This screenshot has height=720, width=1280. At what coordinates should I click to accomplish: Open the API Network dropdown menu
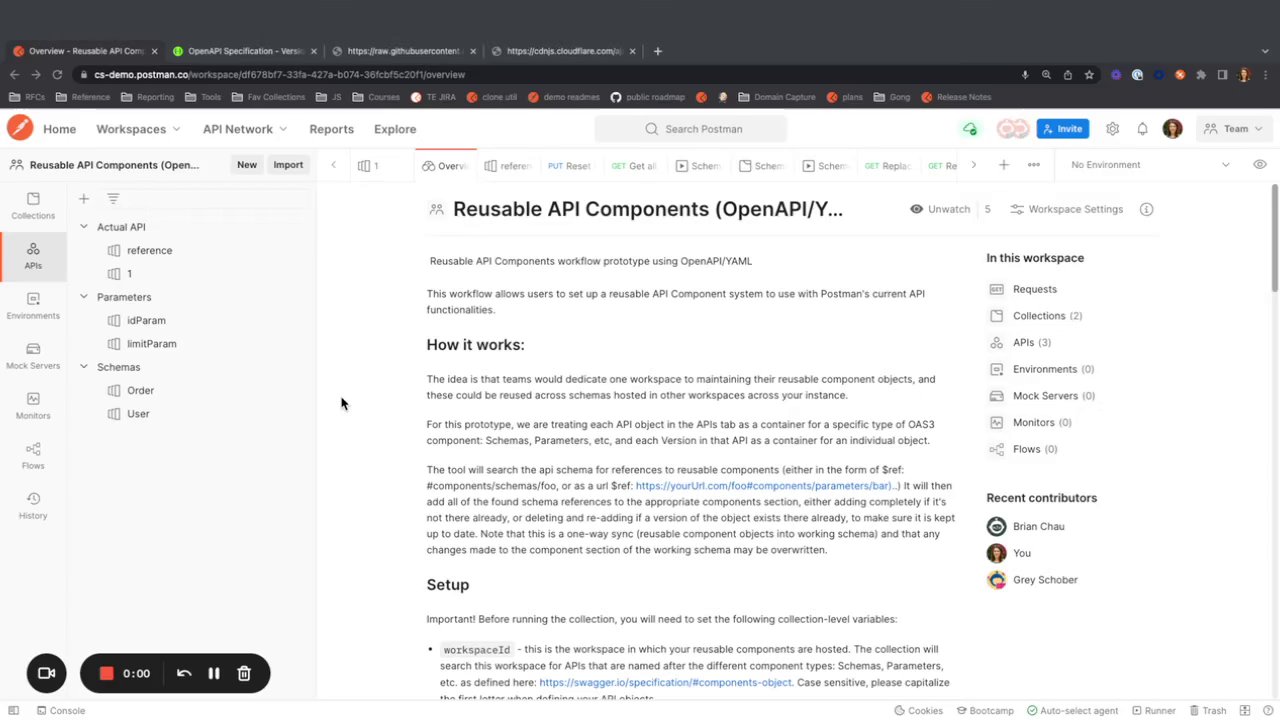pos(245,129)
